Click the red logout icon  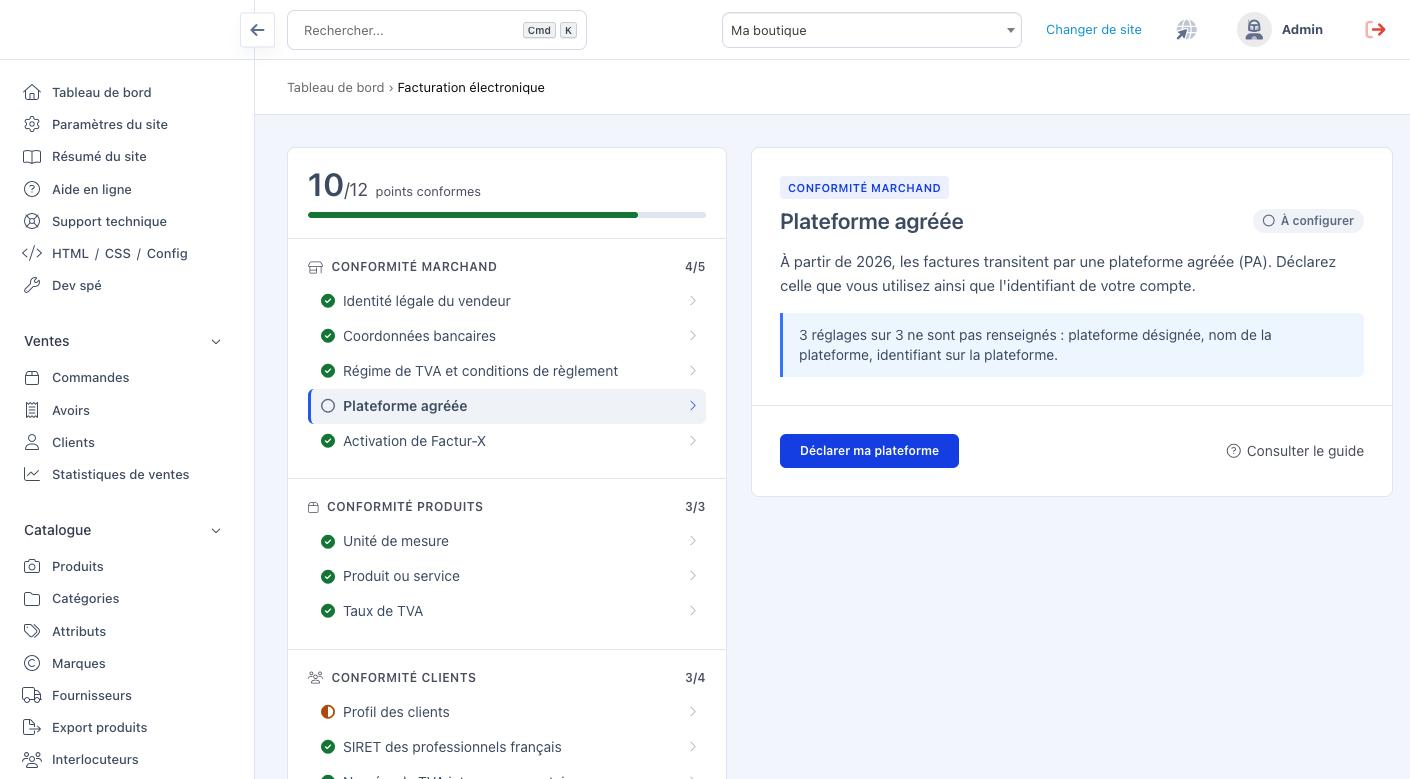1376,30
